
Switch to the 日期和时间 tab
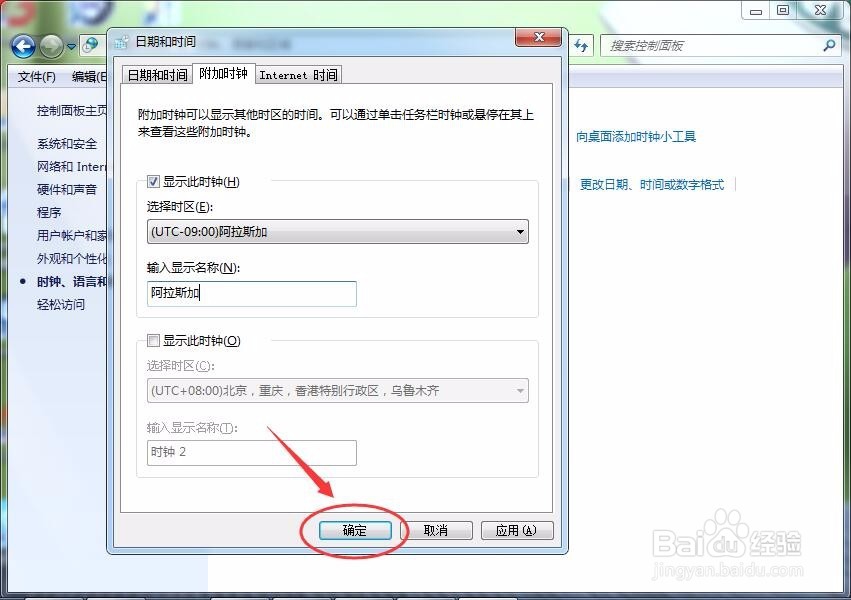click(156, 74)
